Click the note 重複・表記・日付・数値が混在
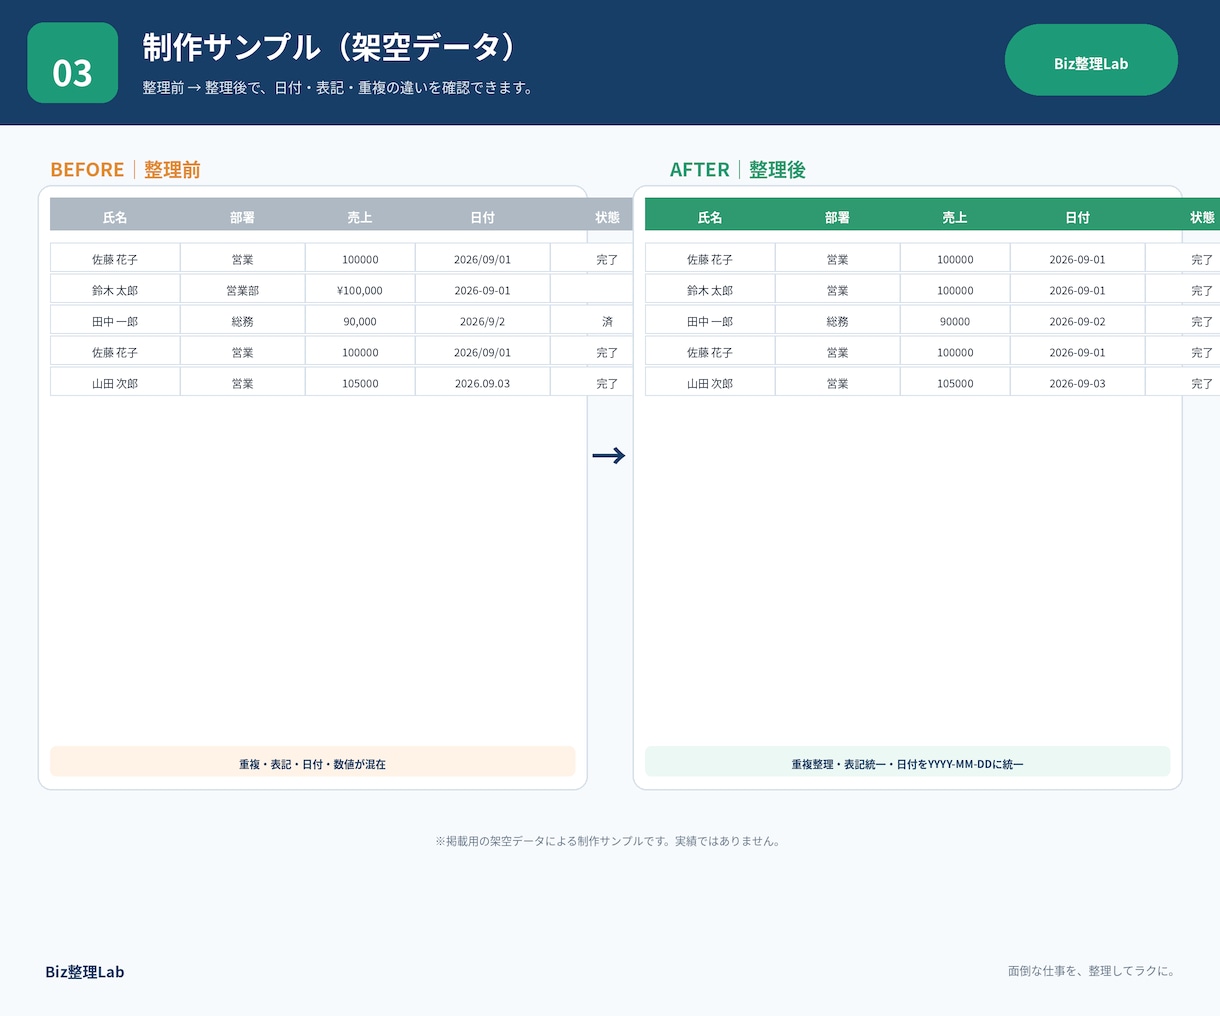 (x=312, y=763)
